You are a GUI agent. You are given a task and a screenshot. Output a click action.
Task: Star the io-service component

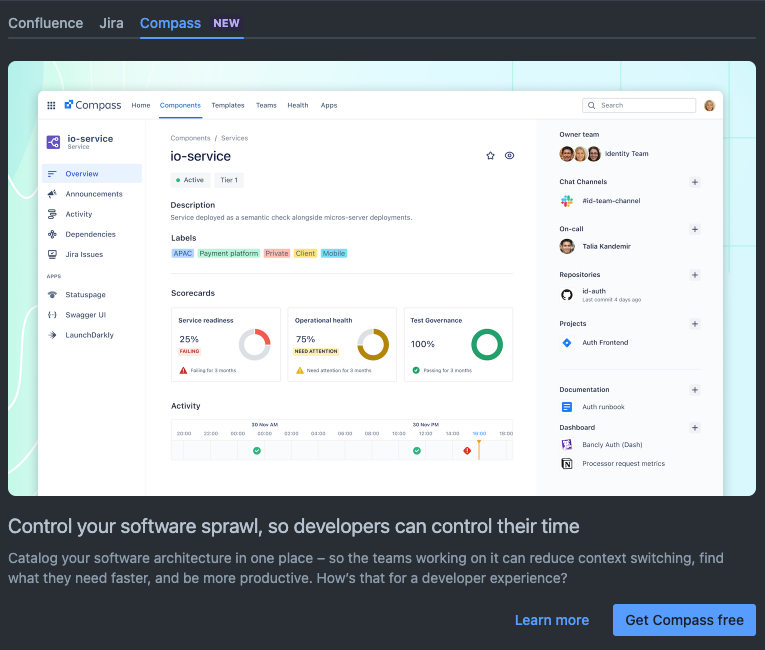(490, 156)
